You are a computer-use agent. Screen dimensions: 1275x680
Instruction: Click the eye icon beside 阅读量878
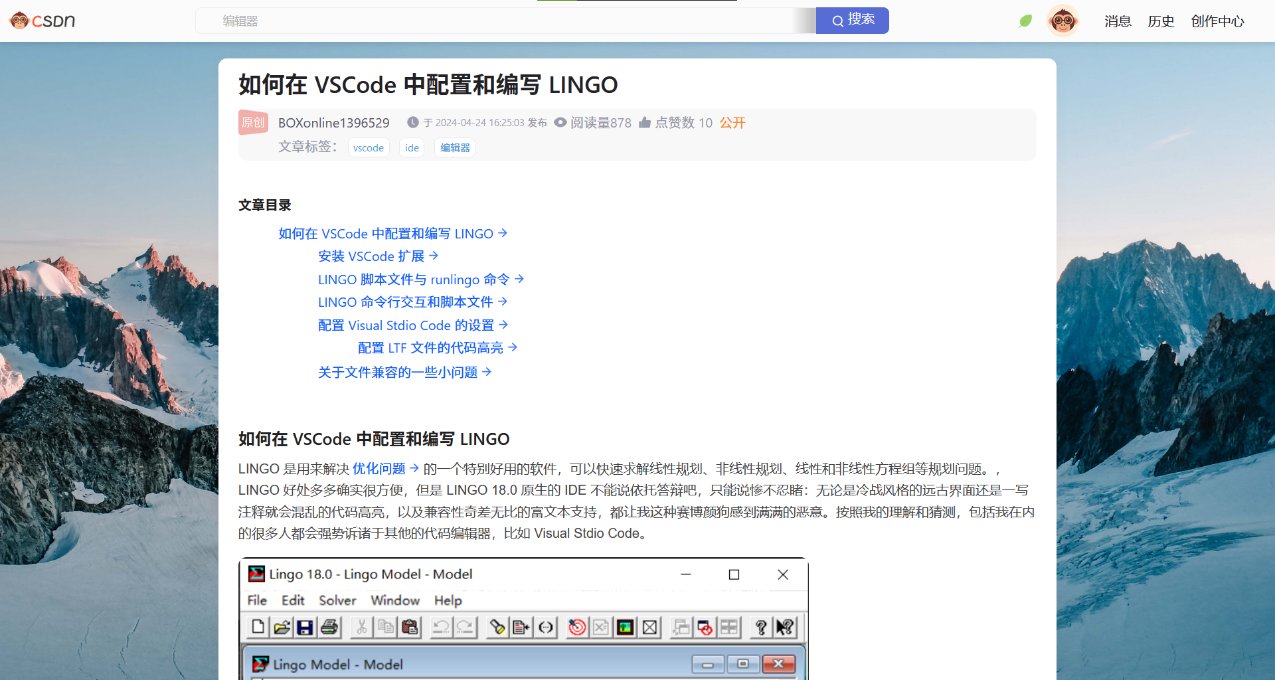tap(560, 123)
